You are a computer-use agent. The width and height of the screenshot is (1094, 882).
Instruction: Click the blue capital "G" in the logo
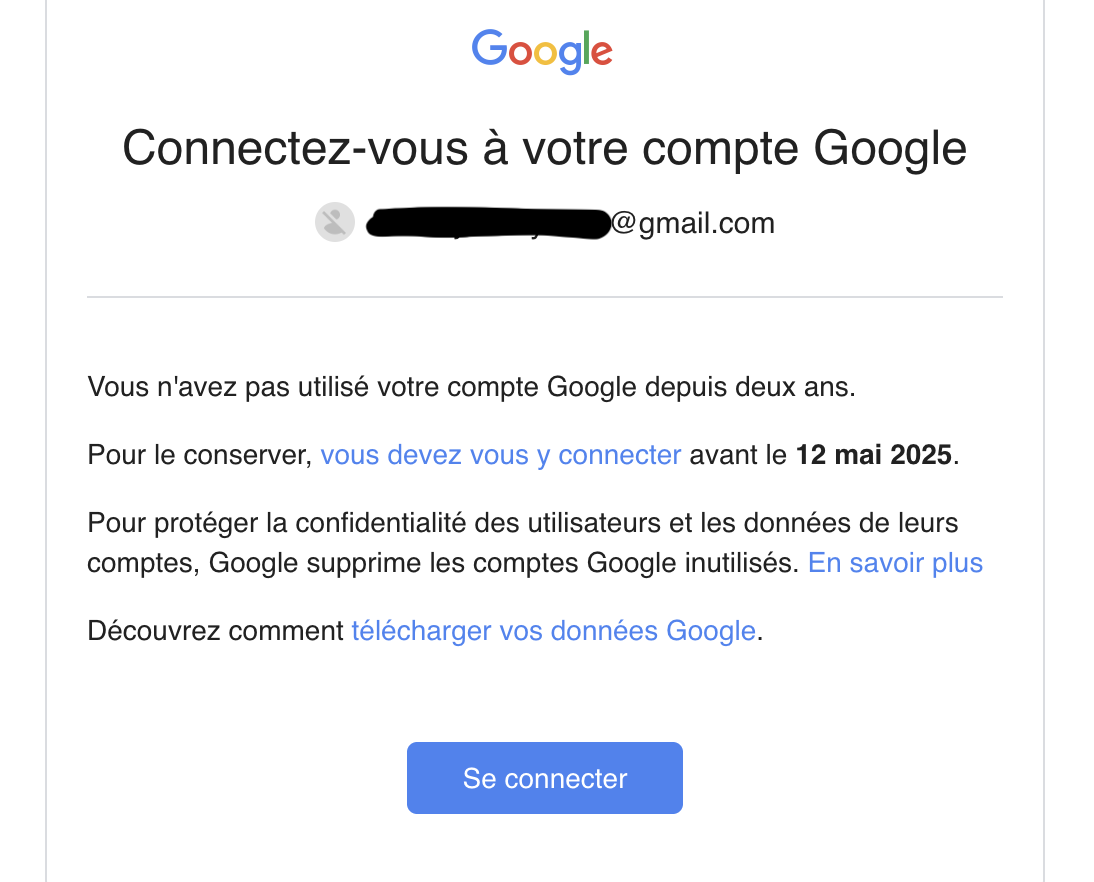pos(488,47)
